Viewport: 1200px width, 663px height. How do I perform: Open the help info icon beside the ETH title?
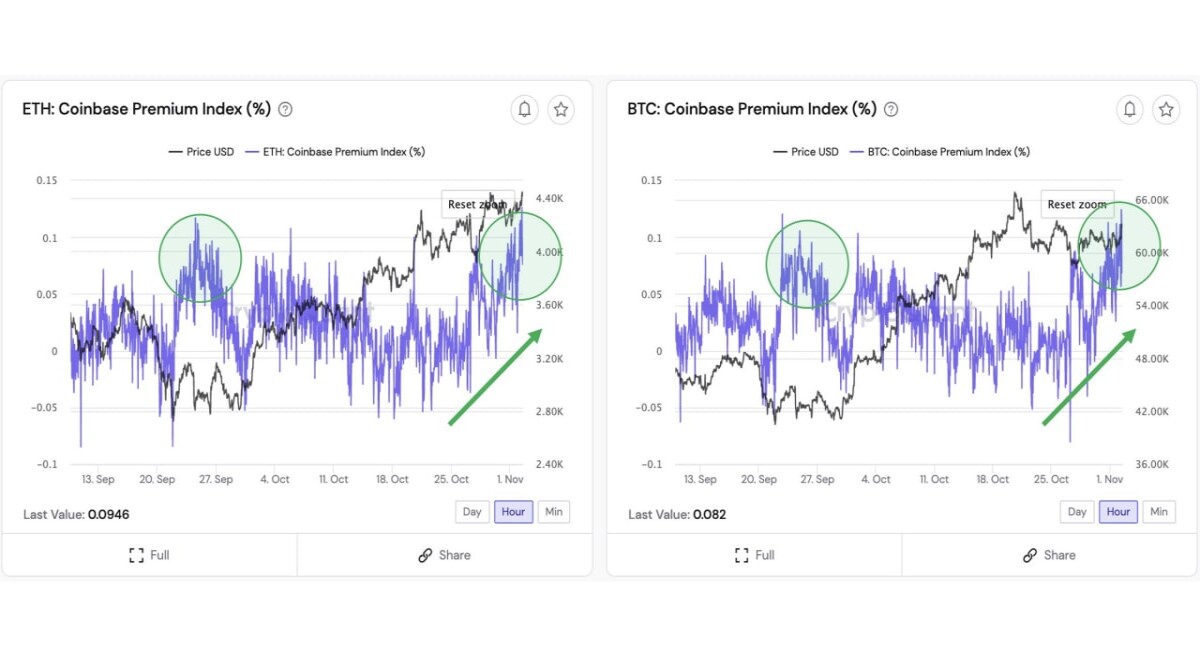coord(285,109)
